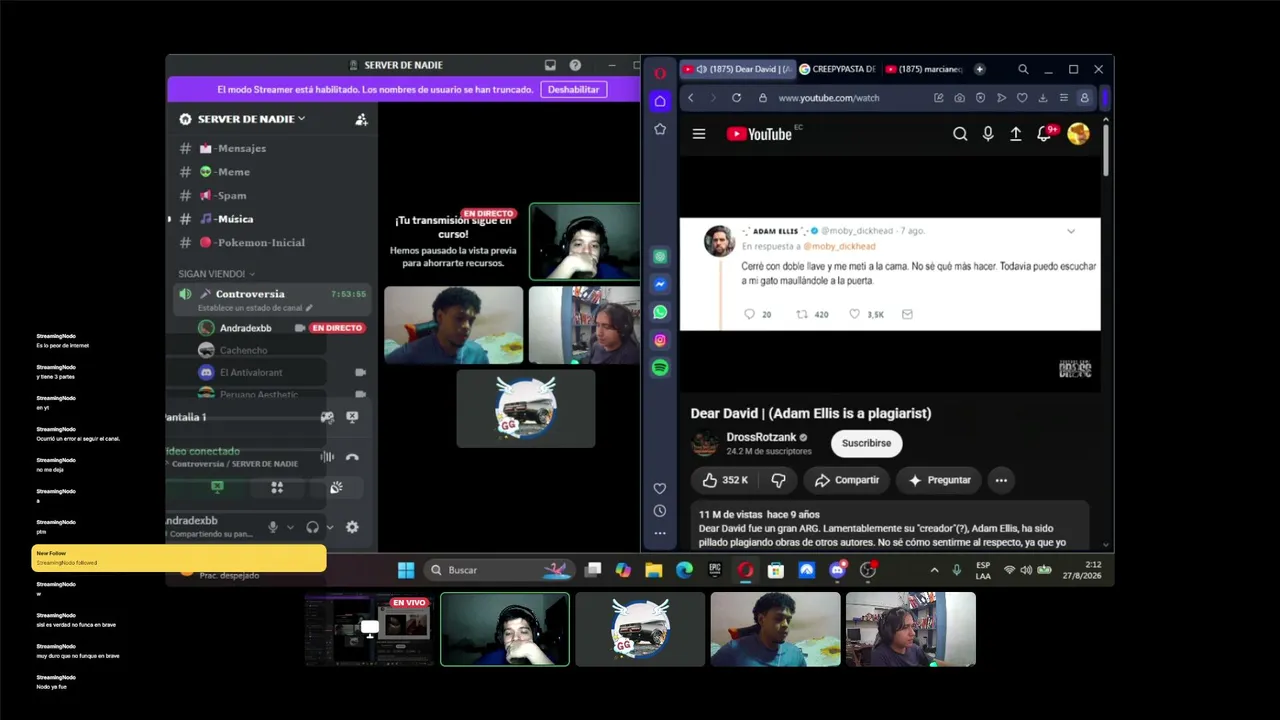Open WhatsApp in Opera sidebar
Screen dimensions: 1280x720
point(660,312)
